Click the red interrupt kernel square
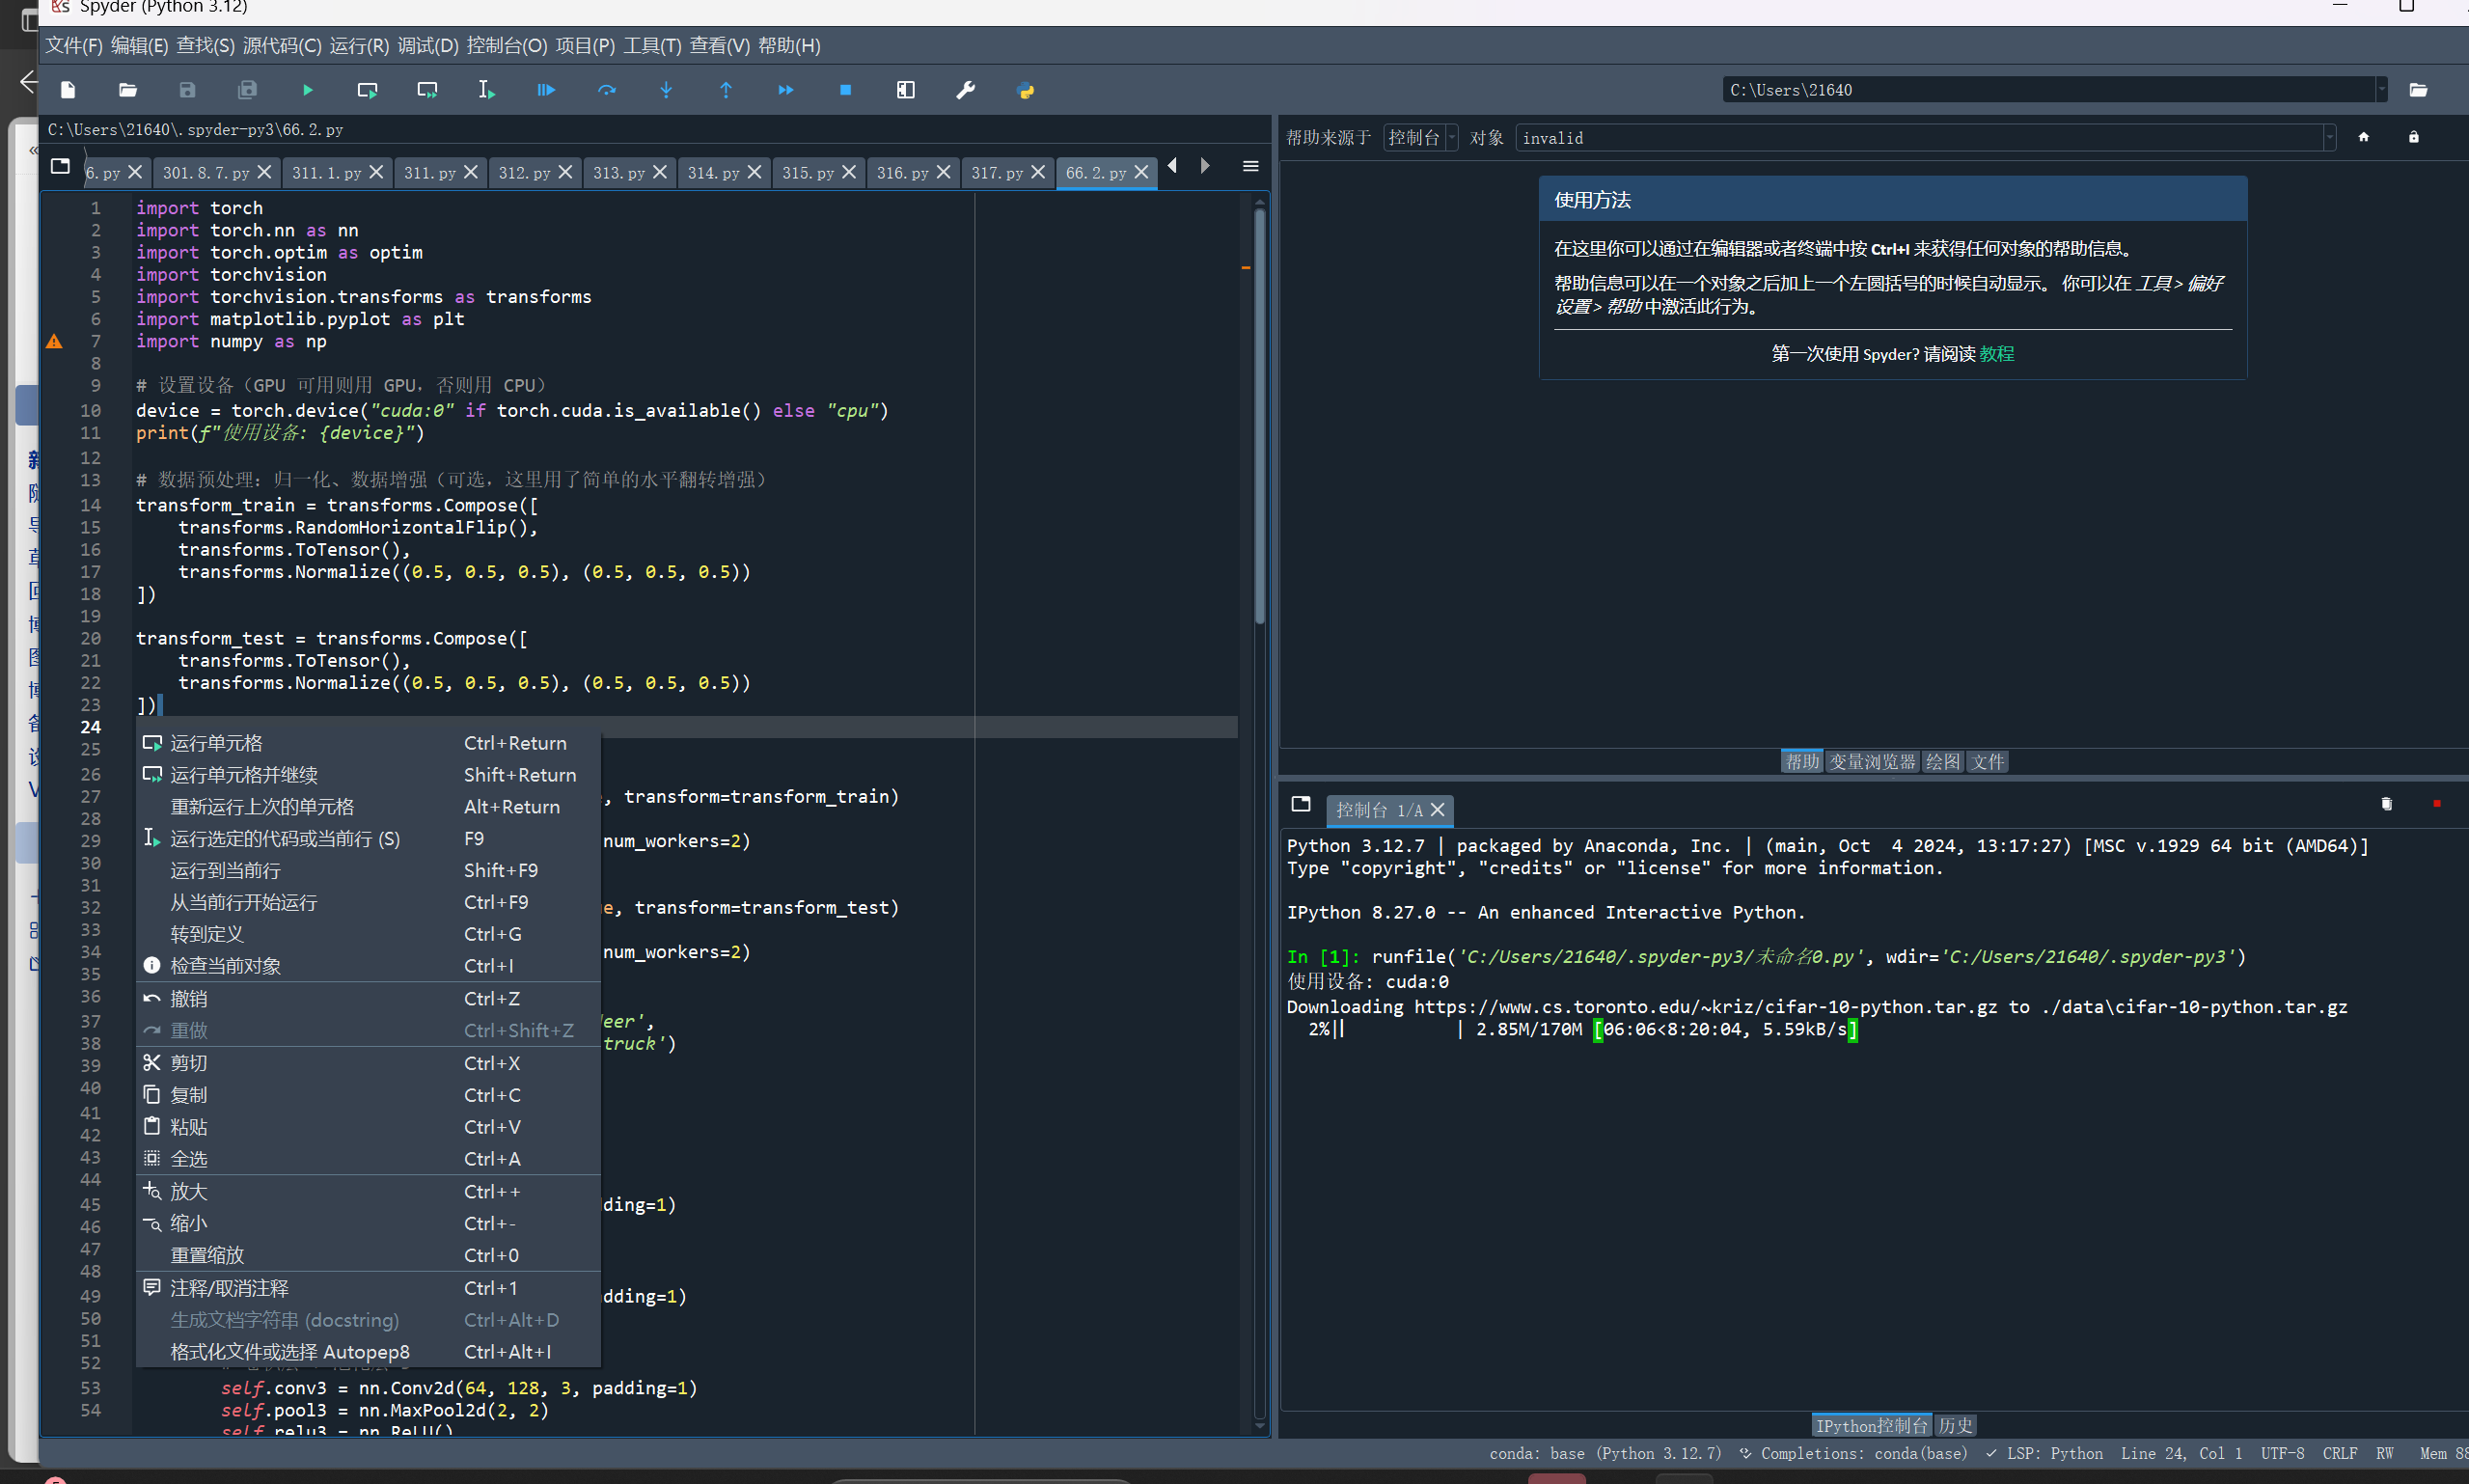Viewport: 2469px width, 1484px height. [2436, 804]
